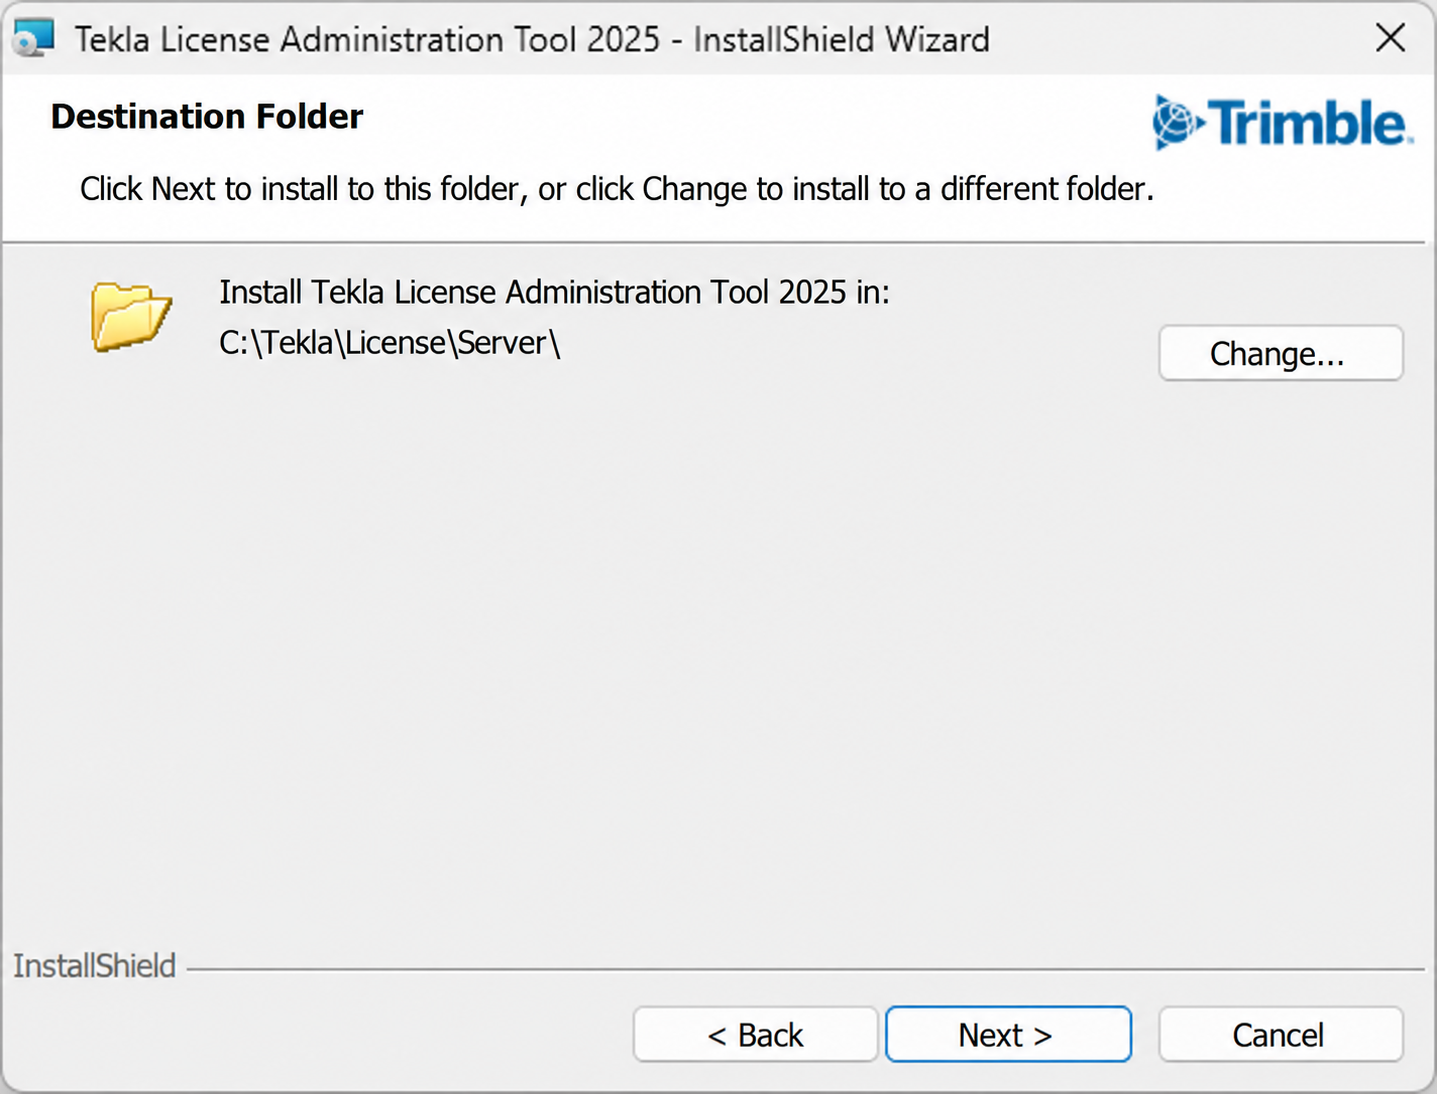Click the wizard title bar text

[532, 39]
